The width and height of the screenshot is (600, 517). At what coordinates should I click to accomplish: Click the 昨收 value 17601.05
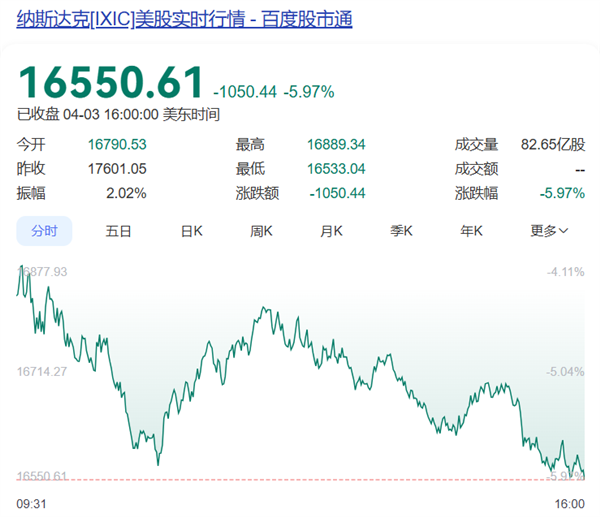pos(117,169)
